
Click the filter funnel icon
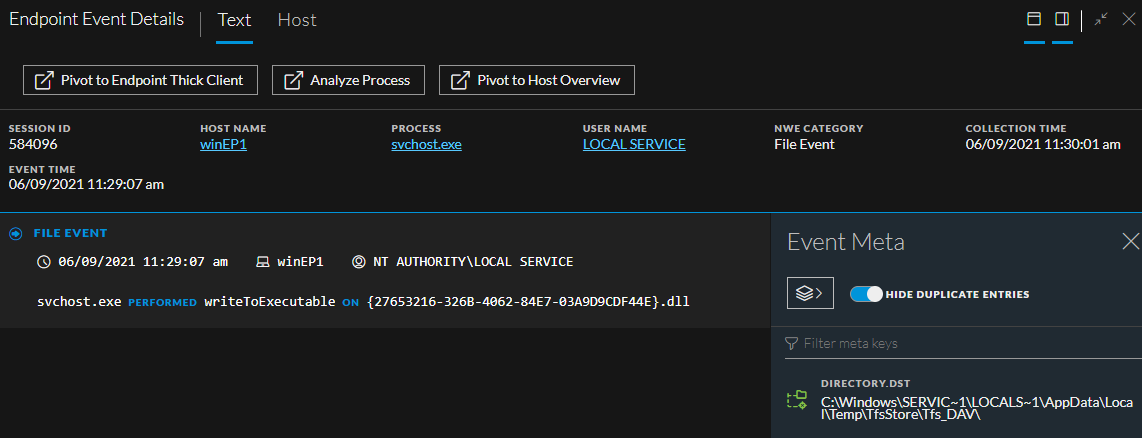coord(792,343)
